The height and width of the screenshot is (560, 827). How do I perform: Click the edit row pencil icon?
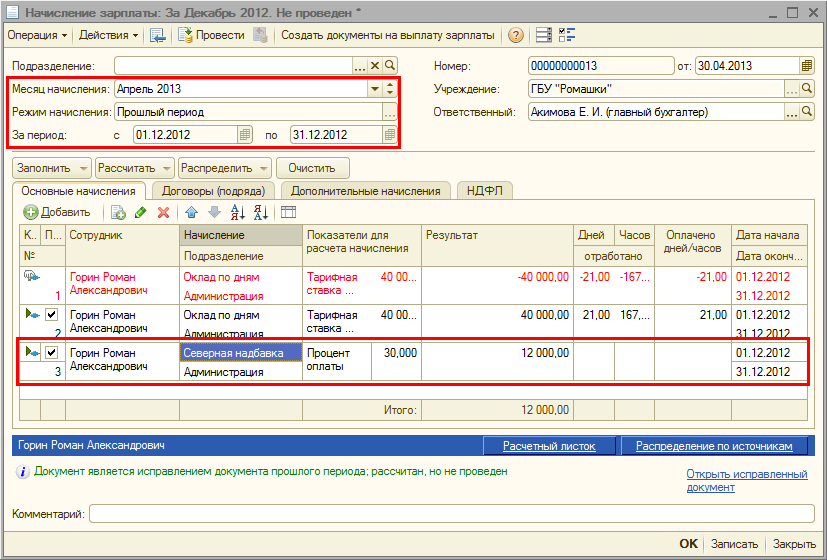(140, 212)
